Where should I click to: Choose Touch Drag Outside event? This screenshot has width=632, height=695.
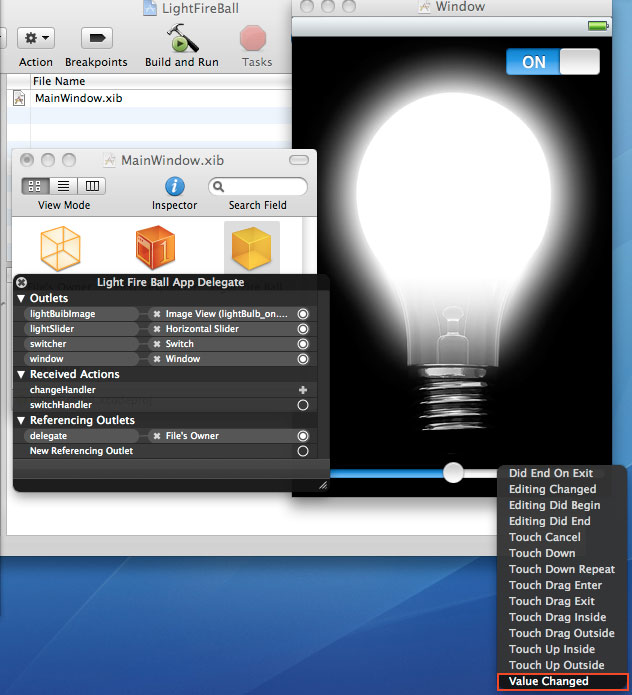coord(562,633)
